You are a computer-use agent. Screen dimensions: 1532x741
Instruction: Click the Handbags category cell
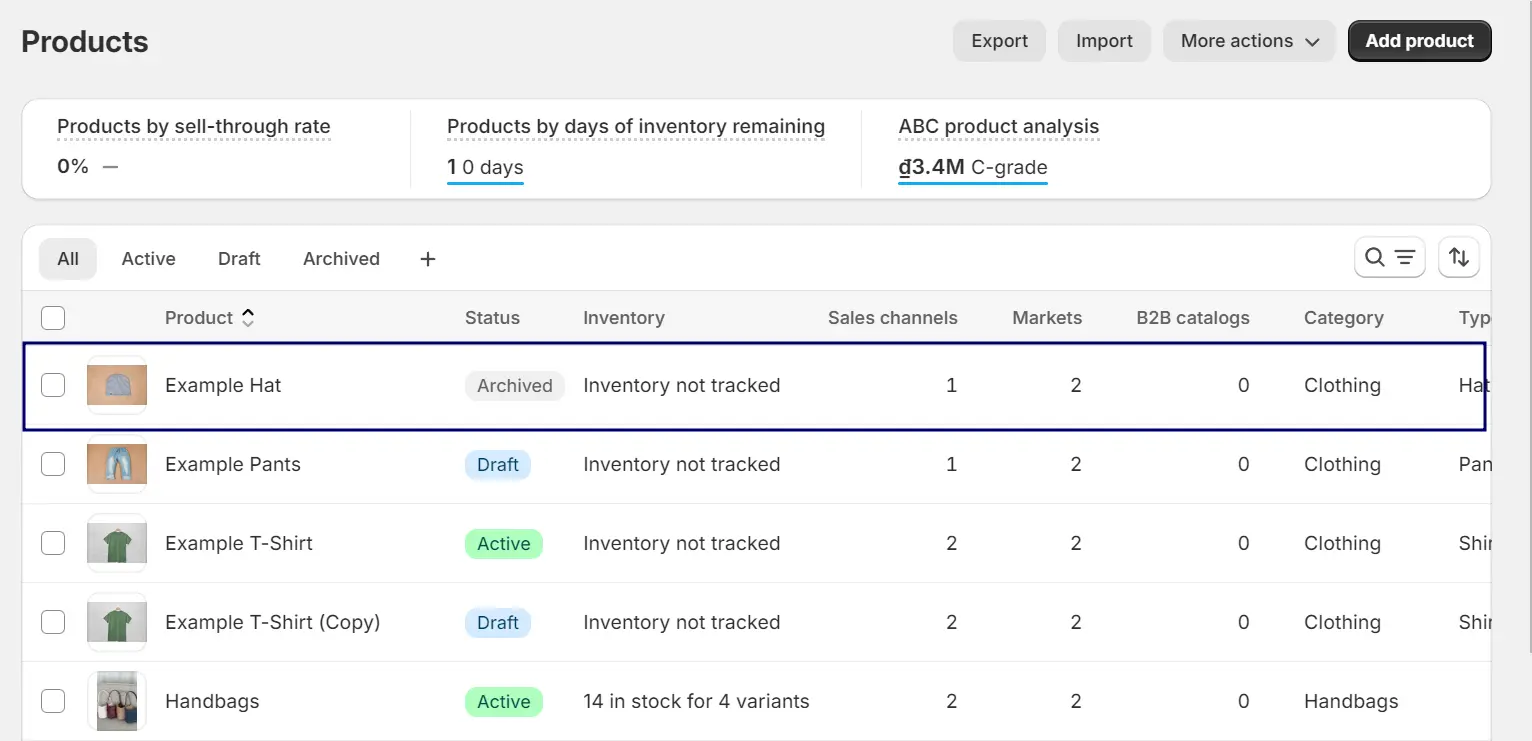pos(1351,701)
